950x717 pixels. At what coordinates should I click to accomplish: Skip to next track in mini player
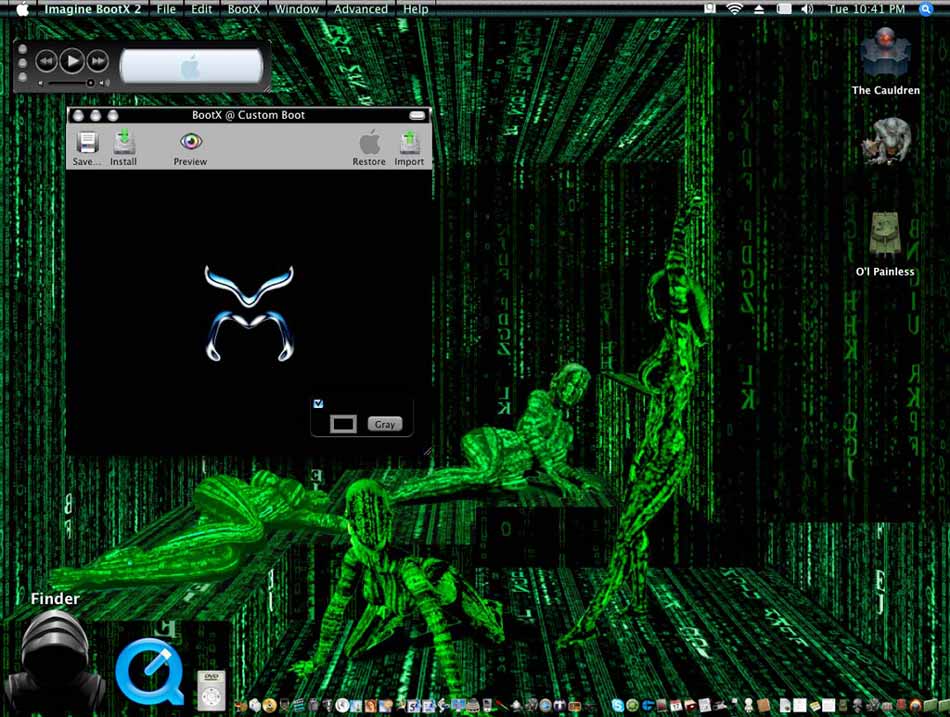click(x=98, y=61)
